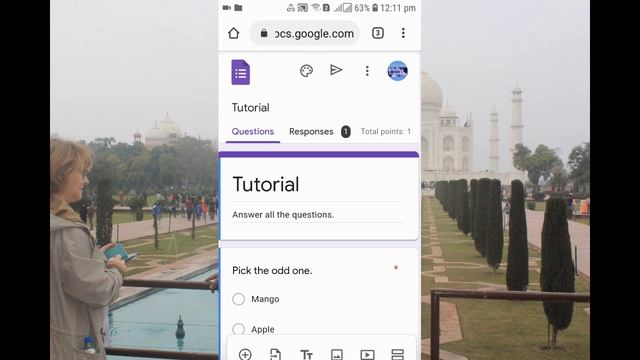Click the Add image icon
Image resolution: width=640 pixels, height=360 pixels.
point(337,354)
